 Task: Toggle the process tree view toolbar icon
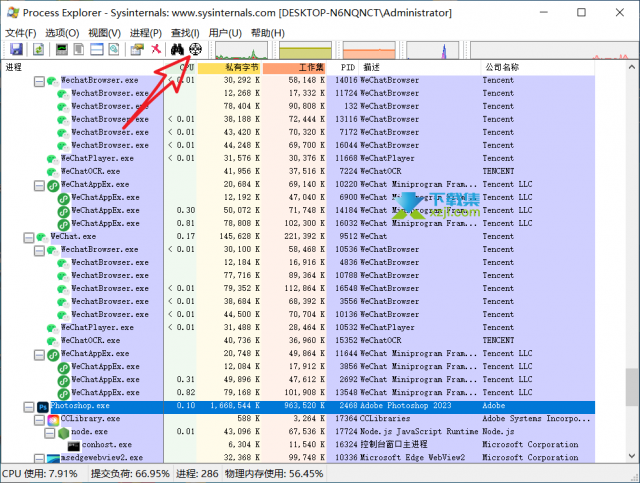tap(78, 49)
